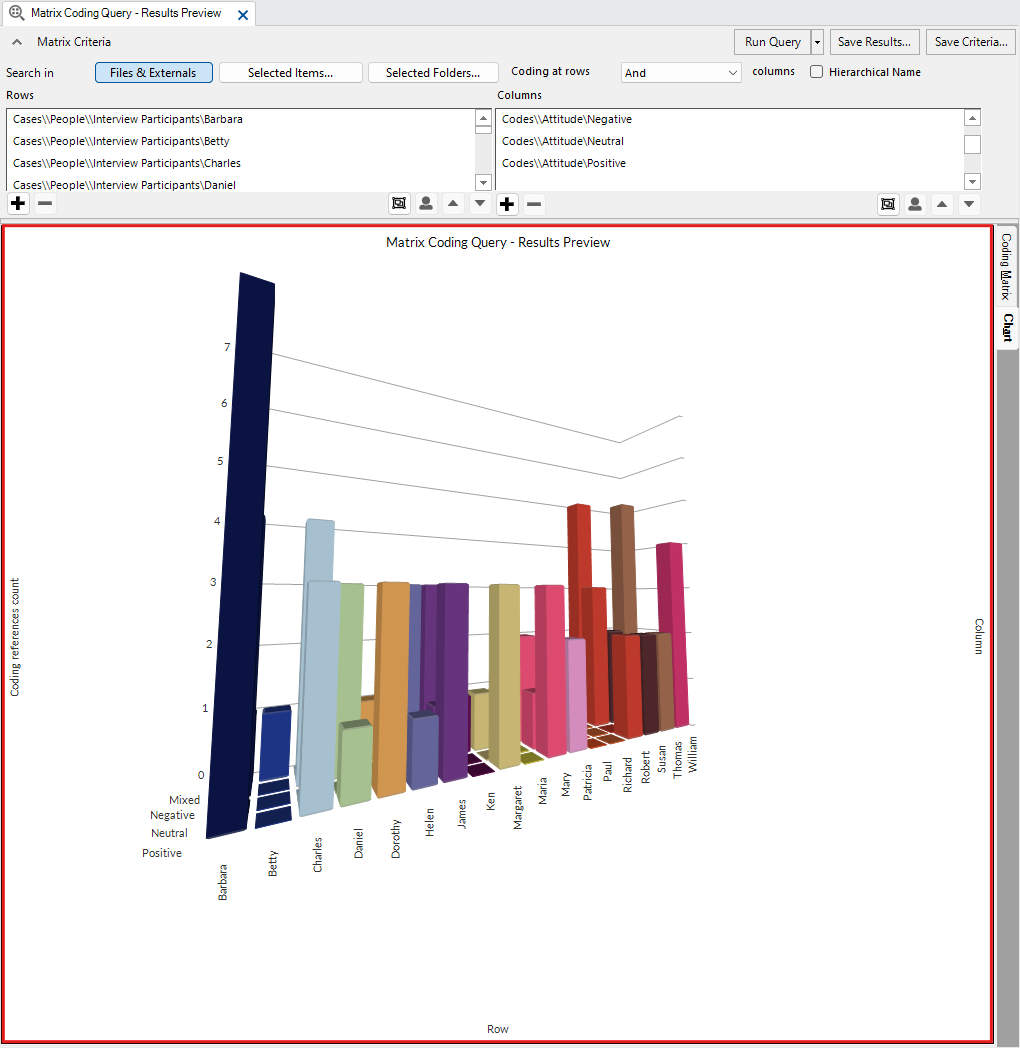Screen dimensions: 1020x1048
Task: Select the Betty row entry
Action: pos(241,141)
